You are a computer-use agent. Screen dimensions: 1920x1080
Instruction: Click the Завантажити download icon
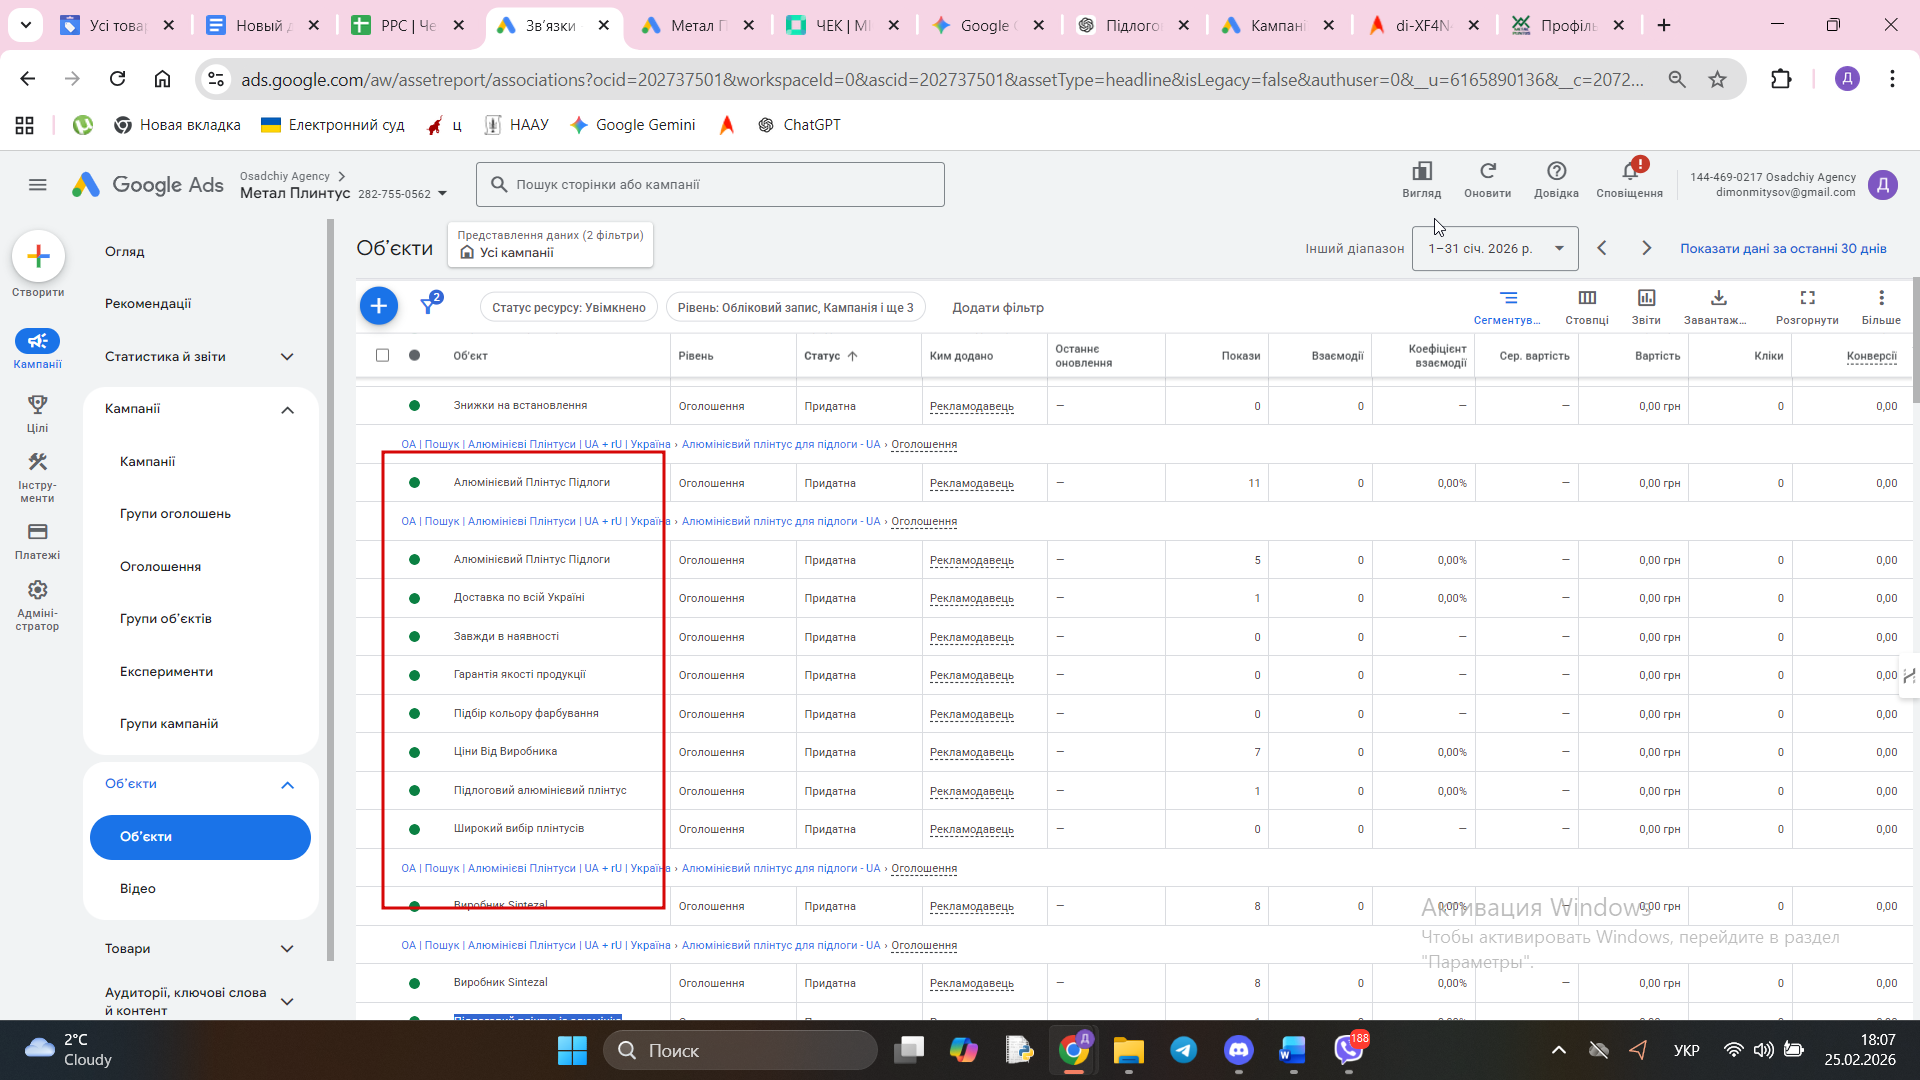pyautogui.click(x=1718, y=299)
